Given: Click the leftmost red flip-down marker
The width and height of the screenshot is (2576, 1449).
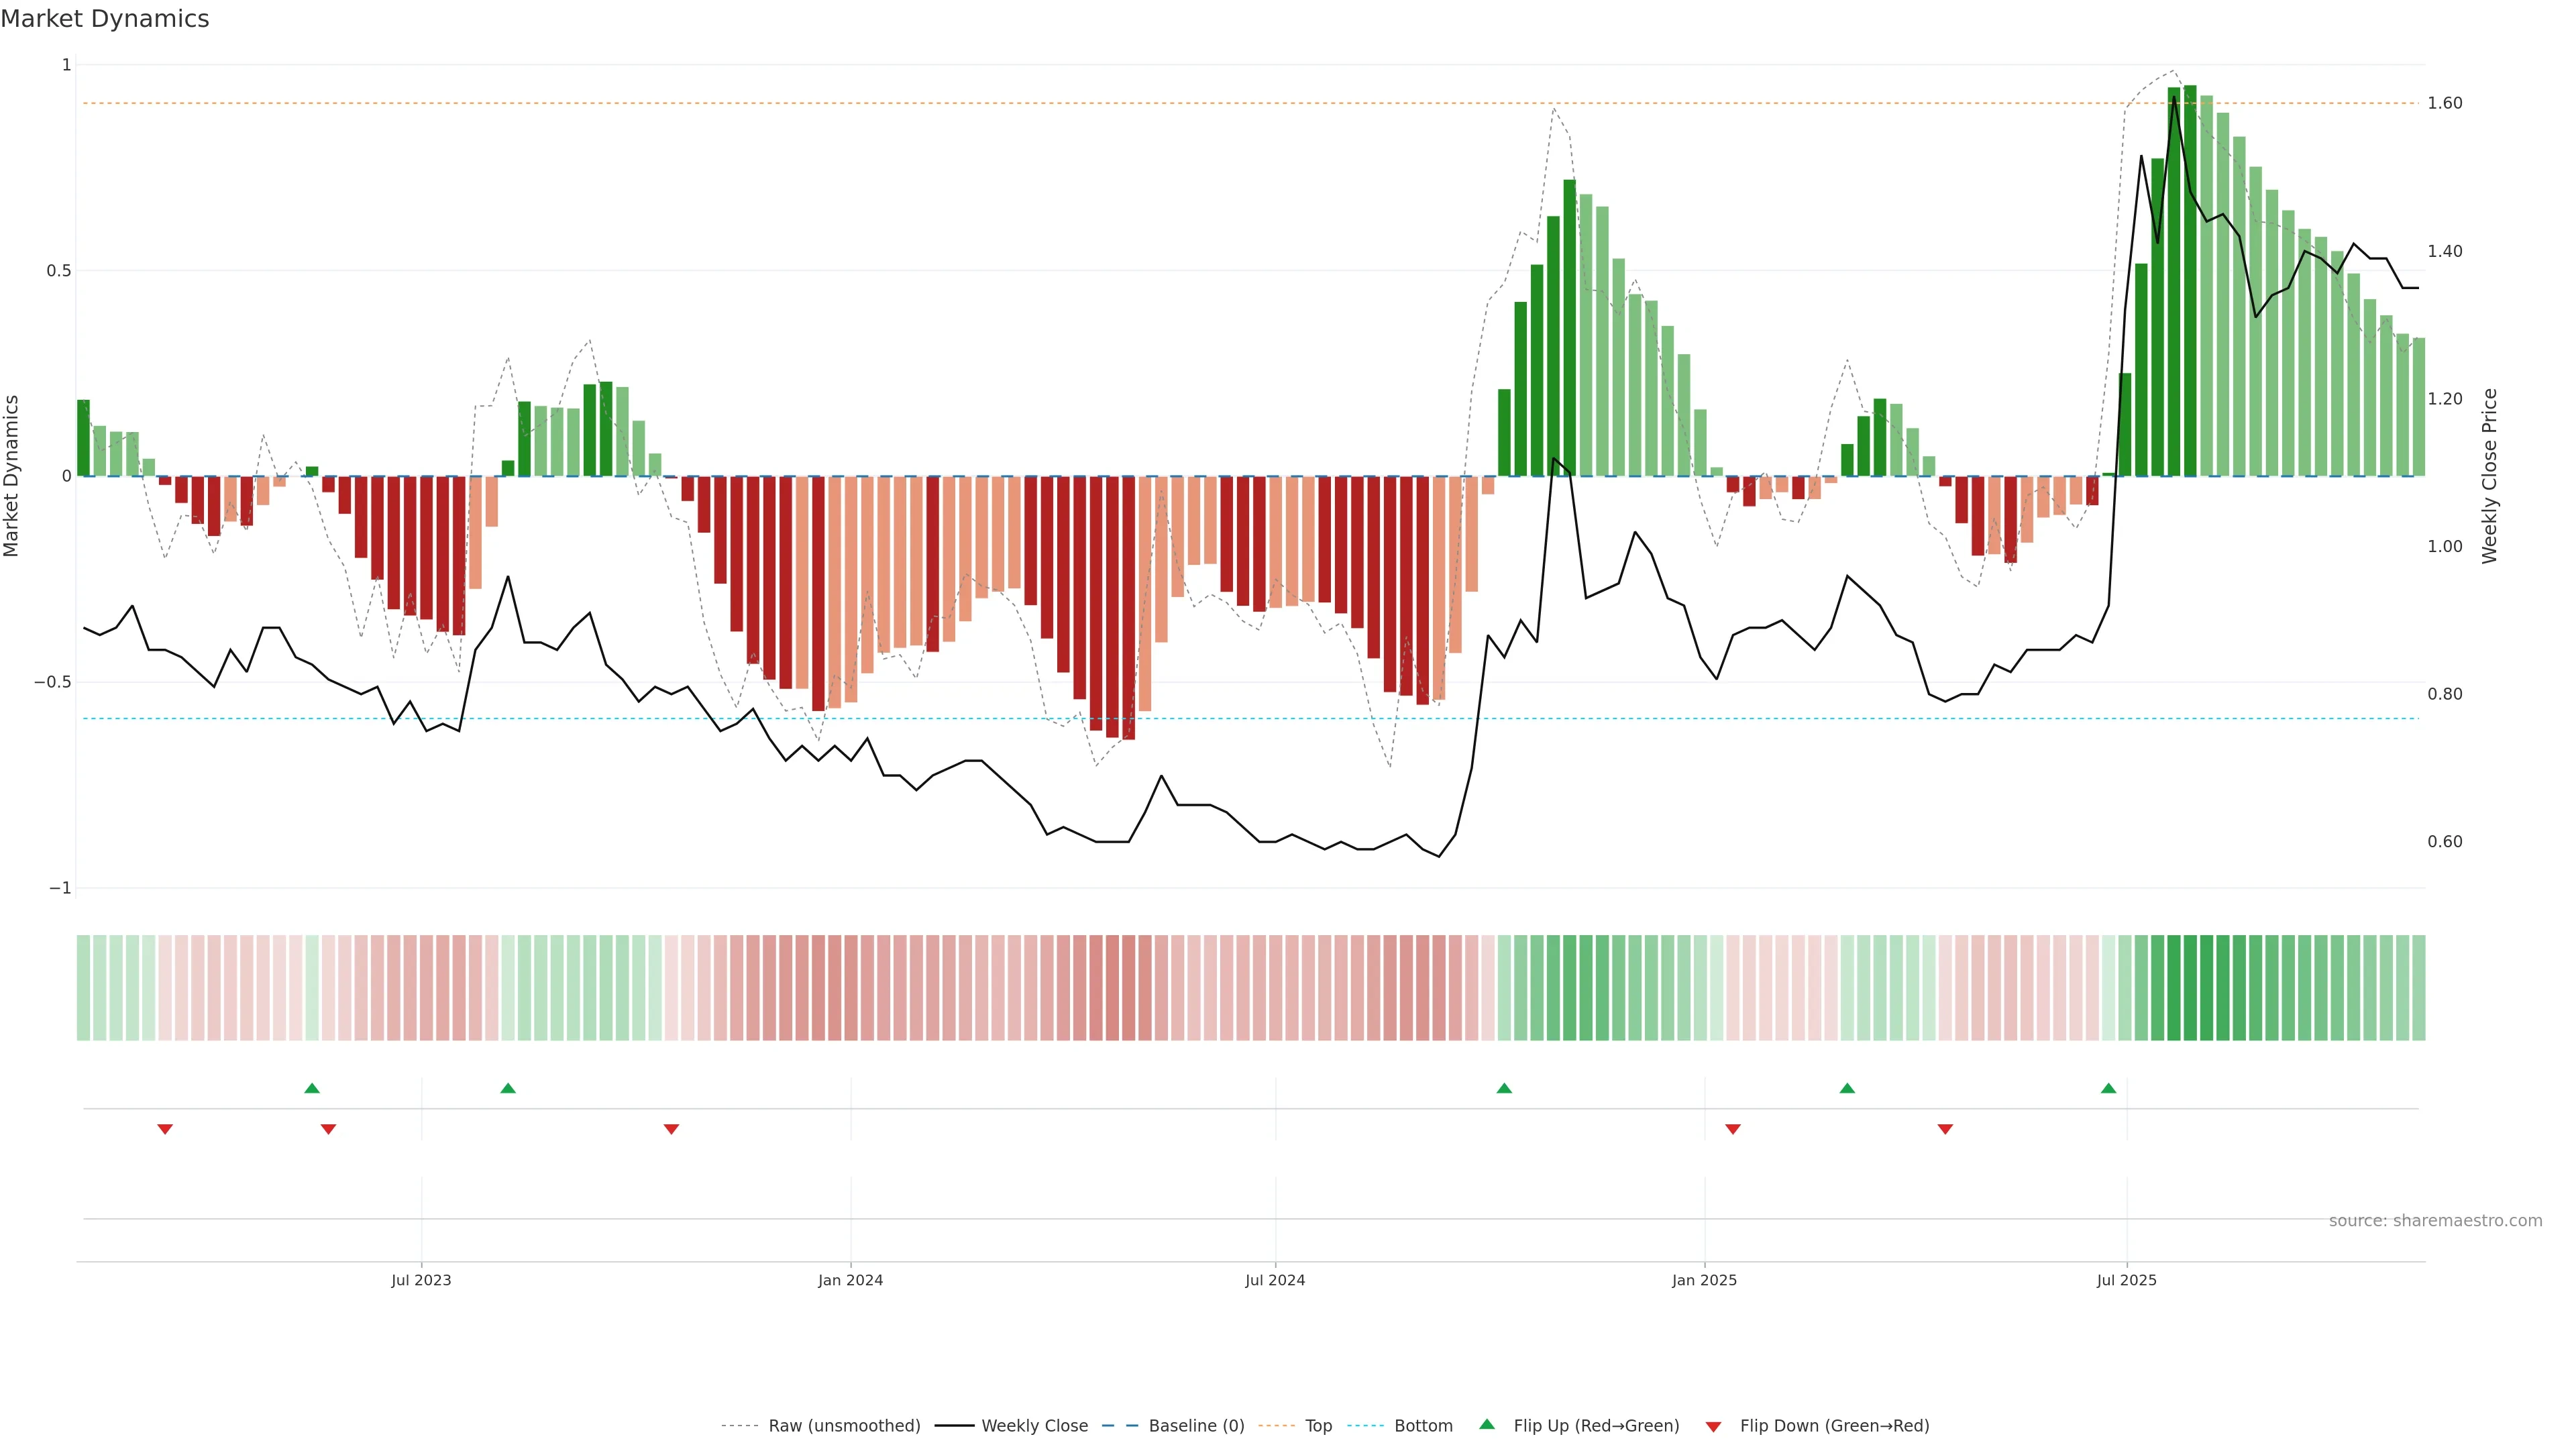Looking at the screenshot, I should 165,1129.
